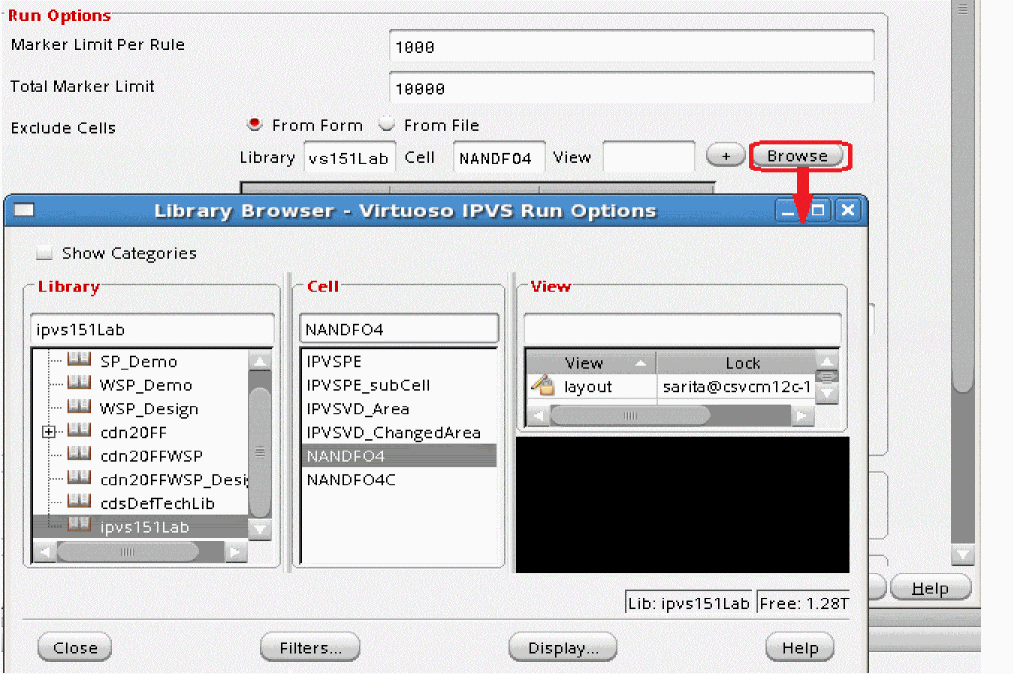The width and height of the screenshot is (1013, 674).
Task: Select the ipvs151Lab library row
Action: [140, 527]
